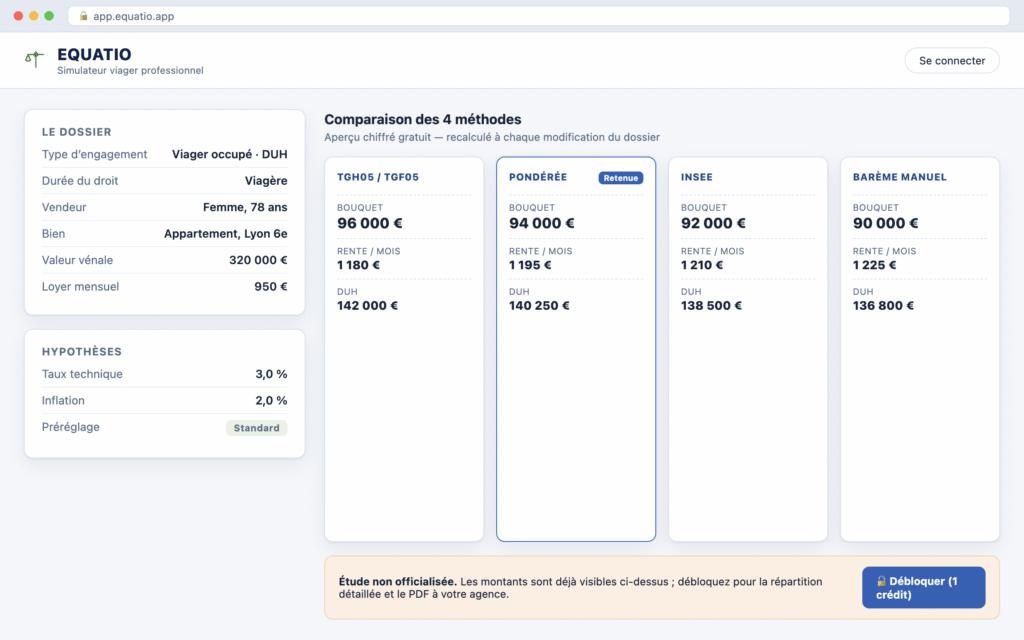Select the PONDÉRÉE method title
Screen dimensions: 1024x640
pyautogui.click(x=538, y=177)
